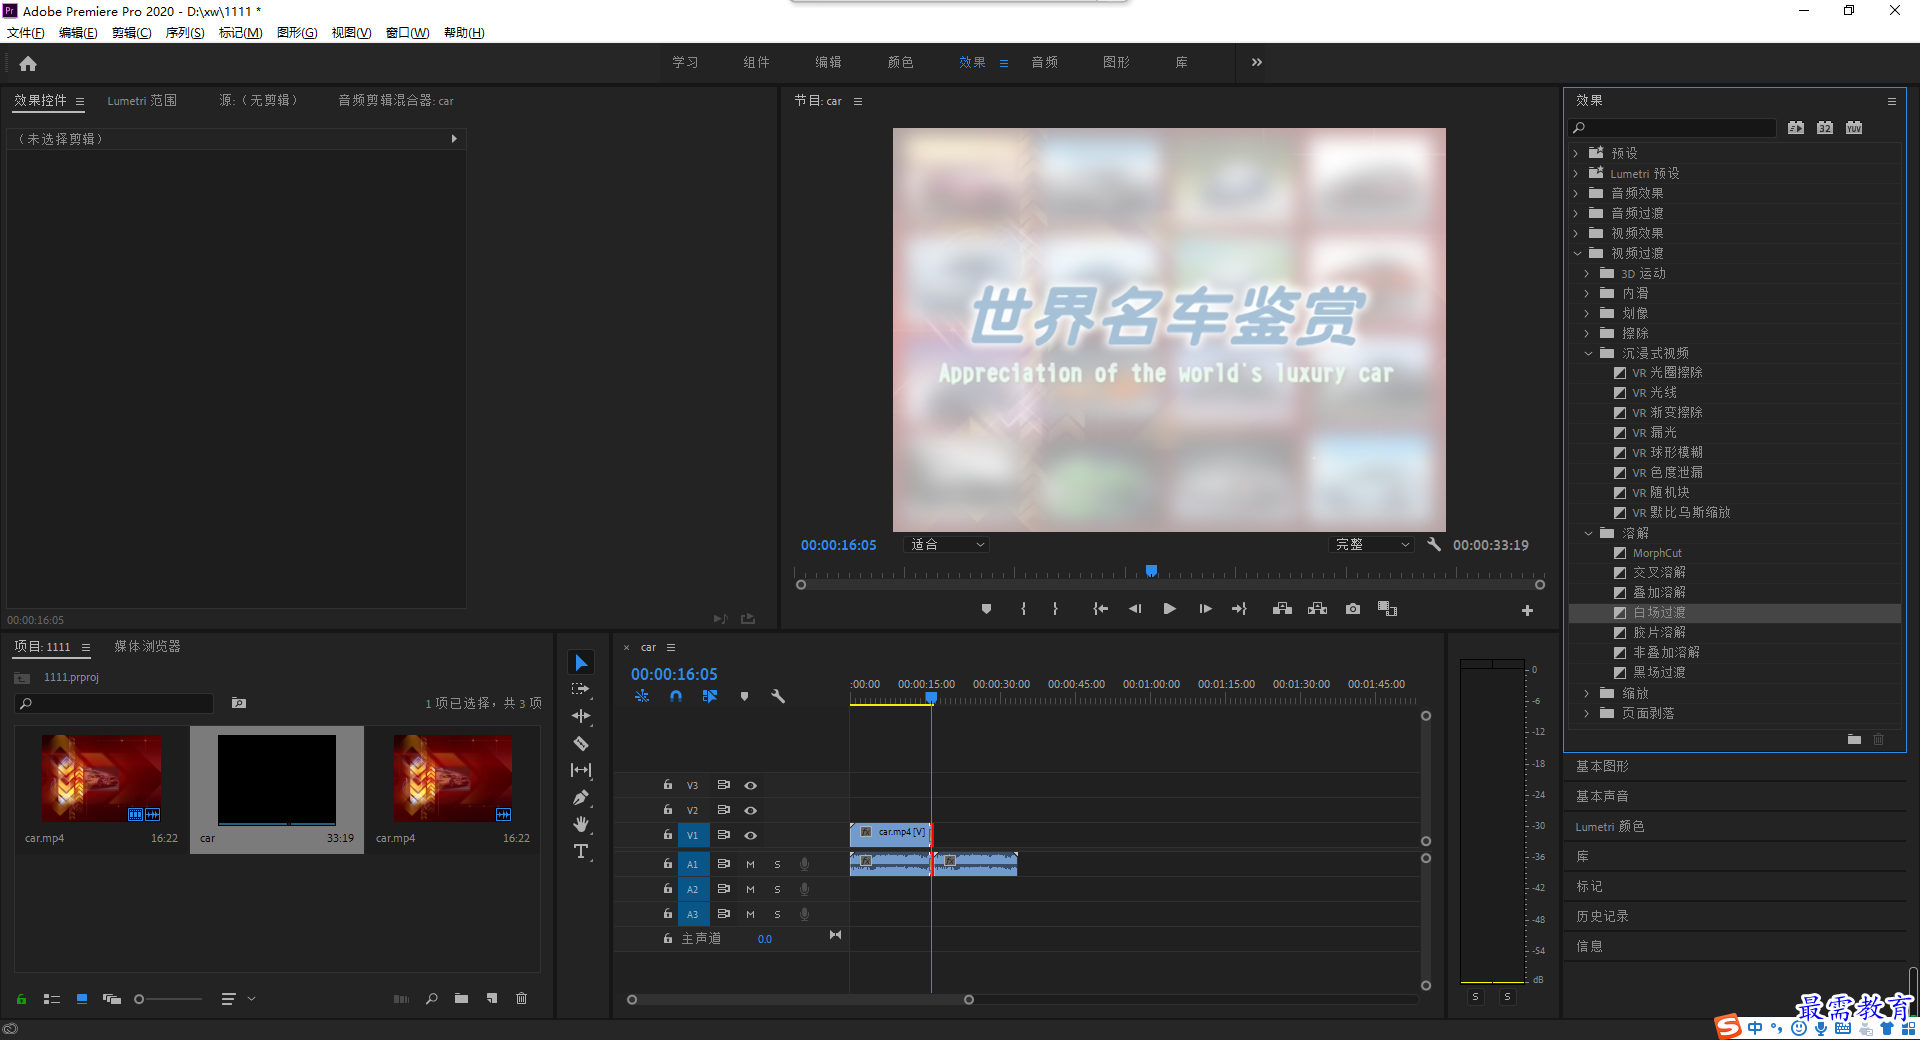Open Program monitor settings wrench
1920x1040 pixels.
[1434, 544]
